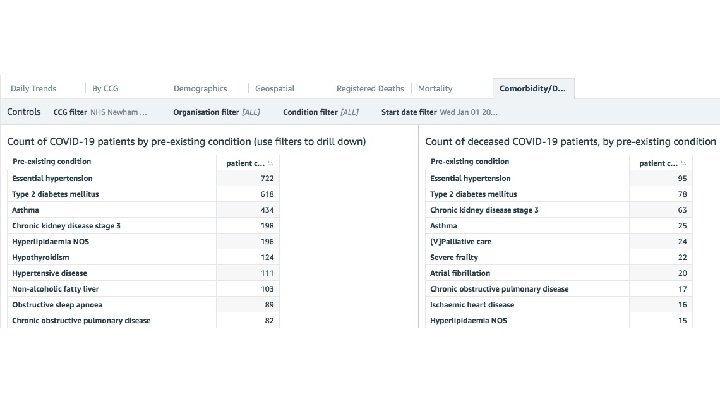Switch to the Daily Trends tab
Viewport: 720px width, 405px height.
pos(32,88)
